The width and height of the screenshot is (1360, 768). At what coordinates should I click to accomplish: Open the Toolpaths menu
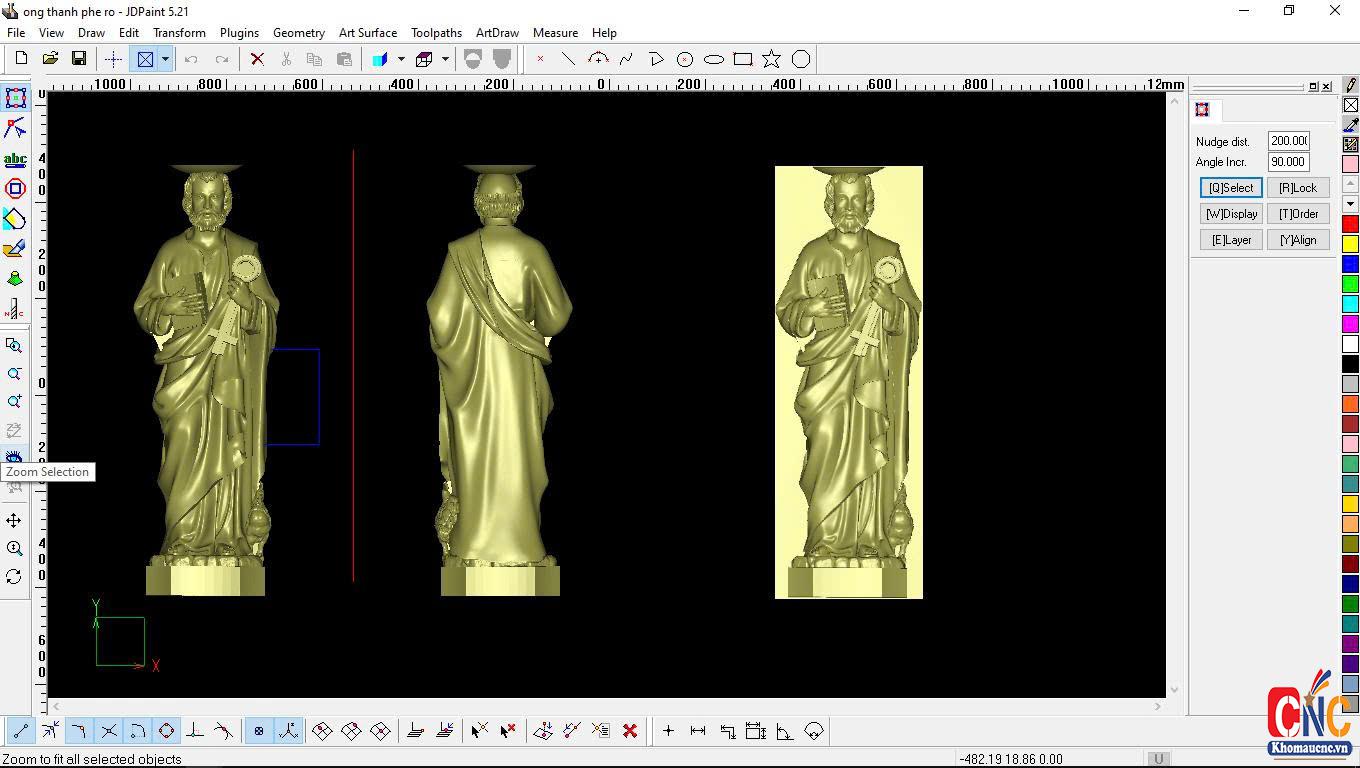436,33
